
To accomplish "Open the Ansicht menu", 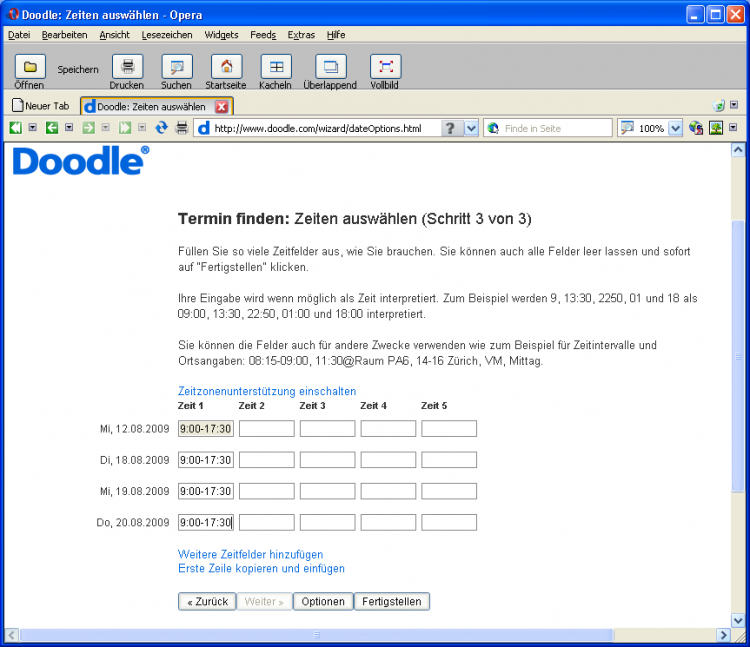I will point(114,35).
